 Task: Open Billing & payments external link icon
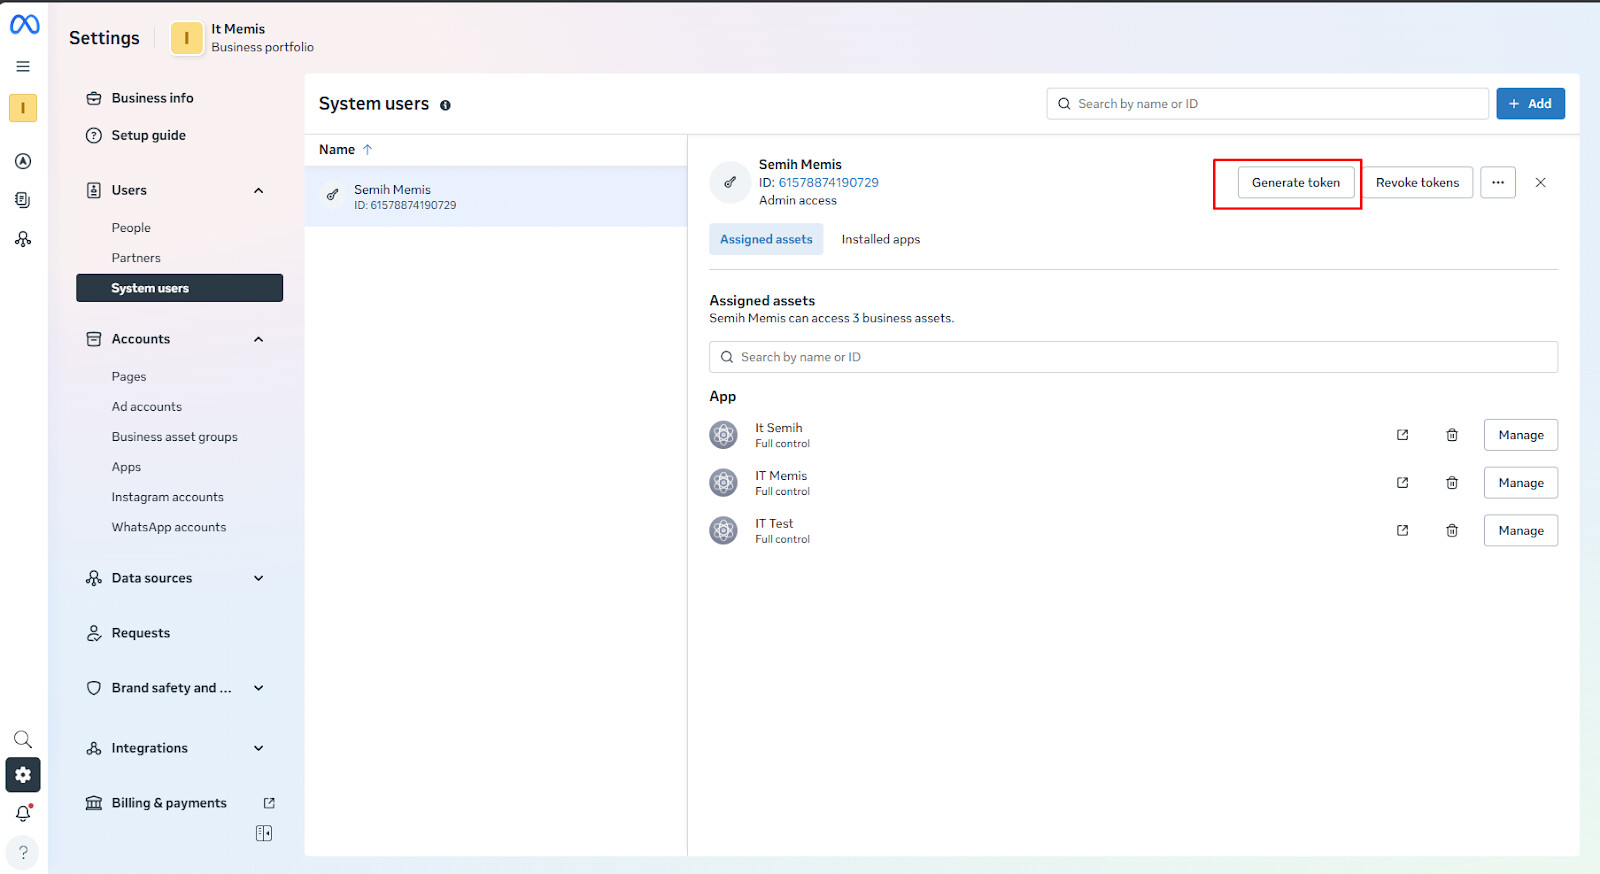click(269, 803)
